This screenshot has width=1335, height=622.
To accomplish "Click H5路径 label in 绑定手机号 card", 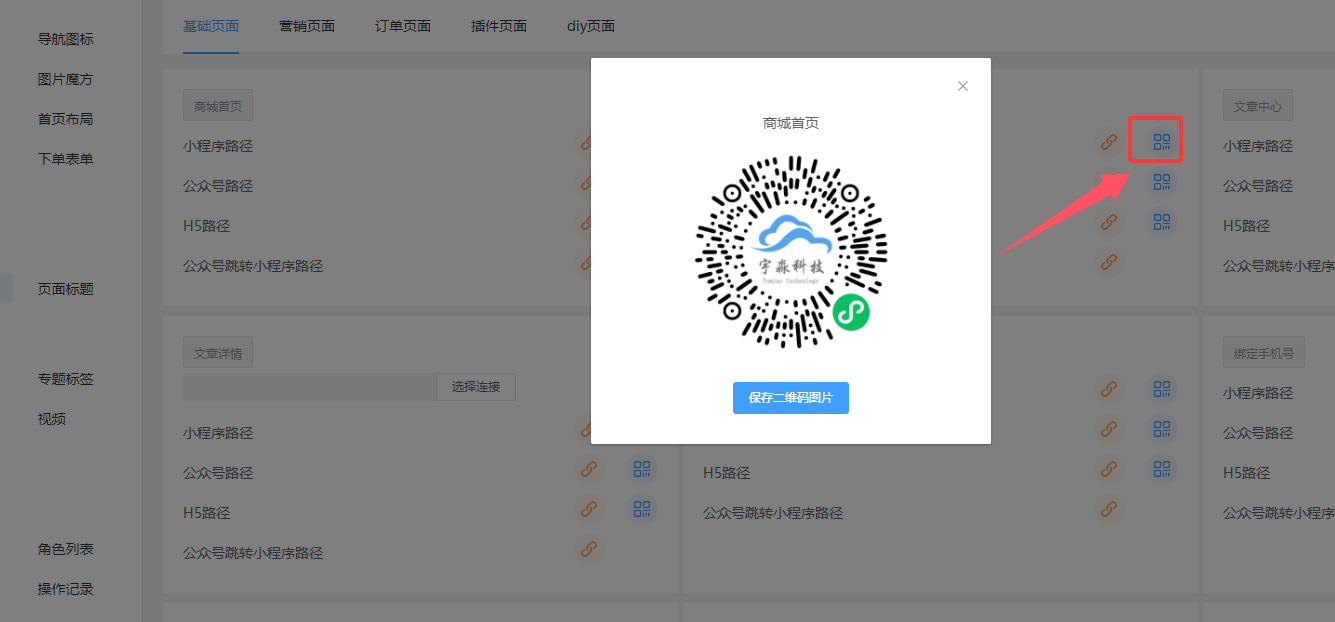I will tap(1247, 473).
